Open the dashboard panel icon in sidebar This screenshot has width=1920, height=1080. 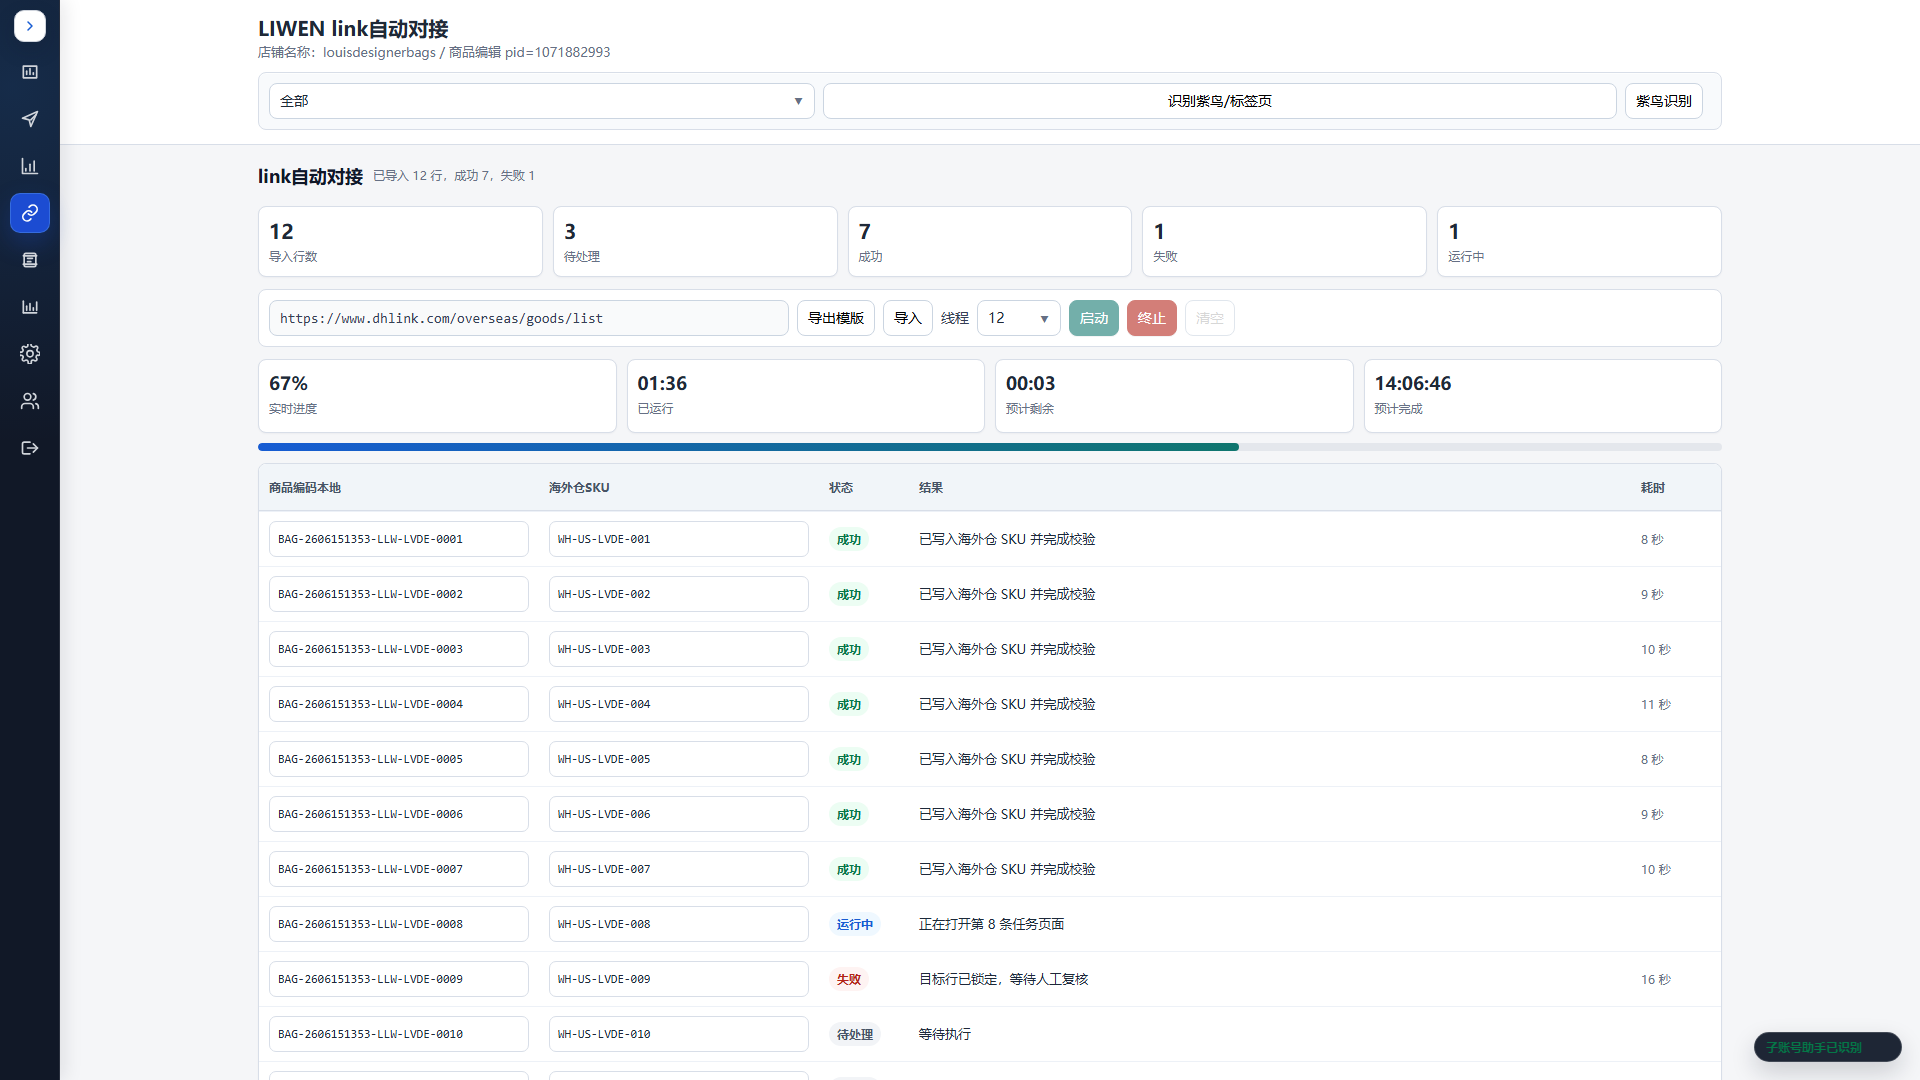[30, 72]
